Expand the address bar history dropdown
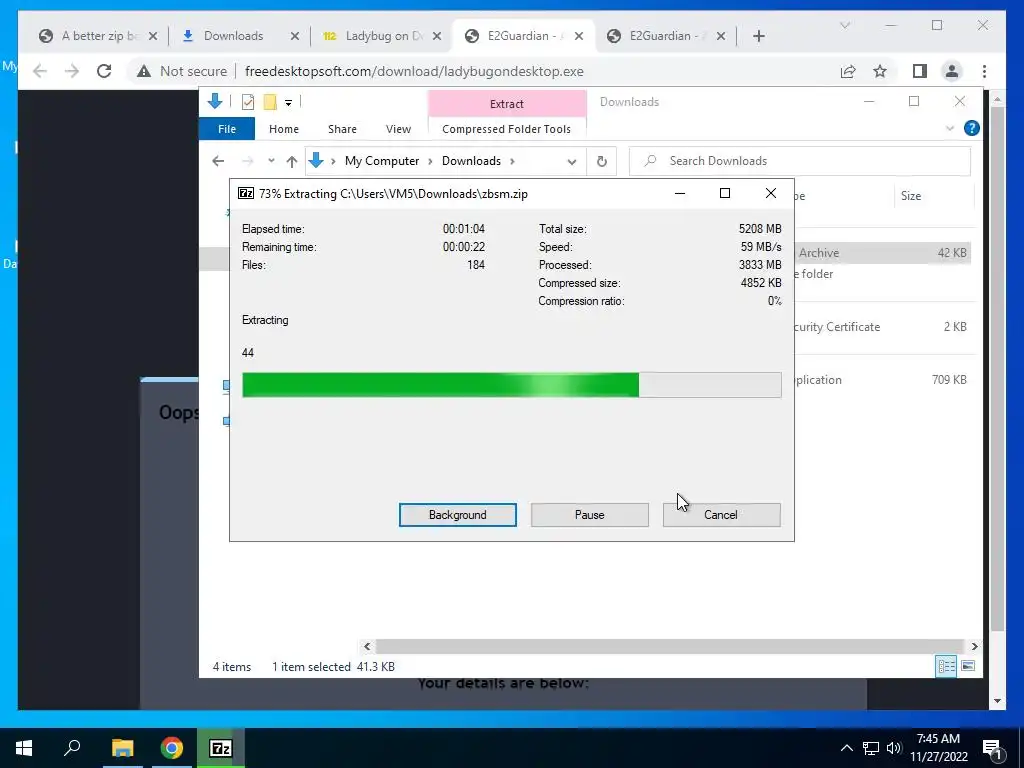The width and height of the screenshot is (1024, 768). tap(571, 161)
